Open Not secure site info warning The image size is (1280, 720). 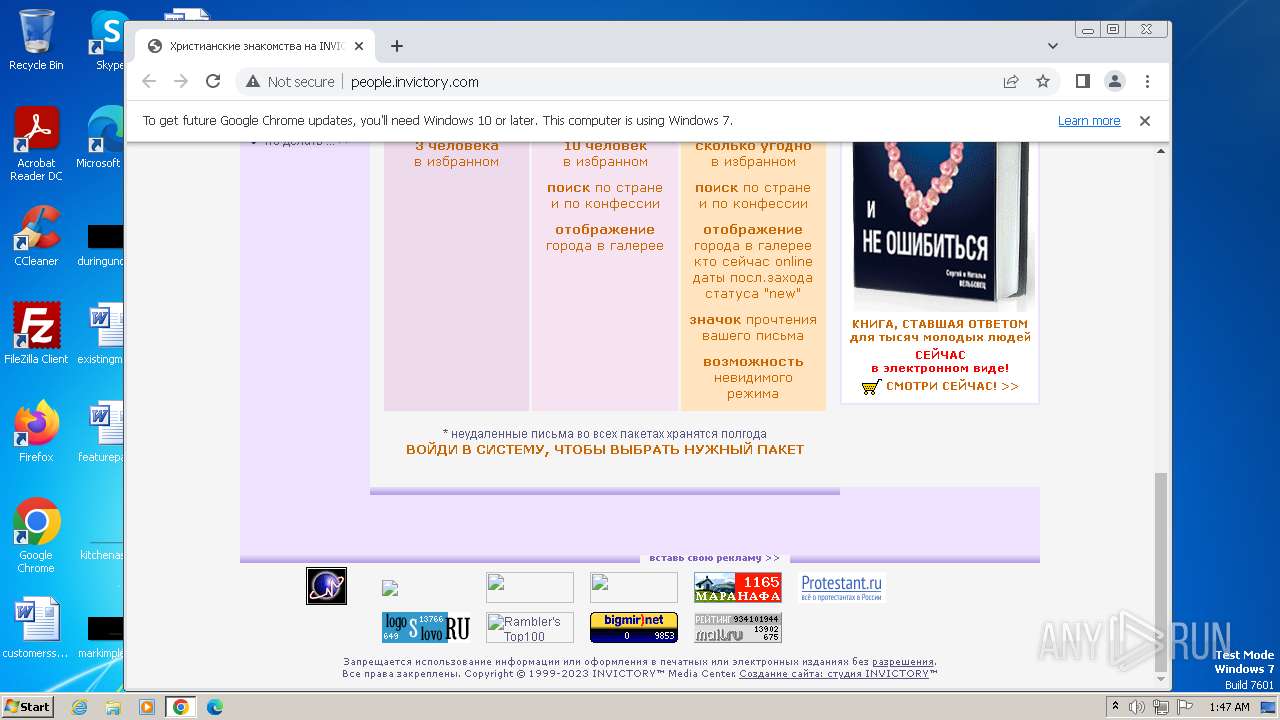point(289,82)
